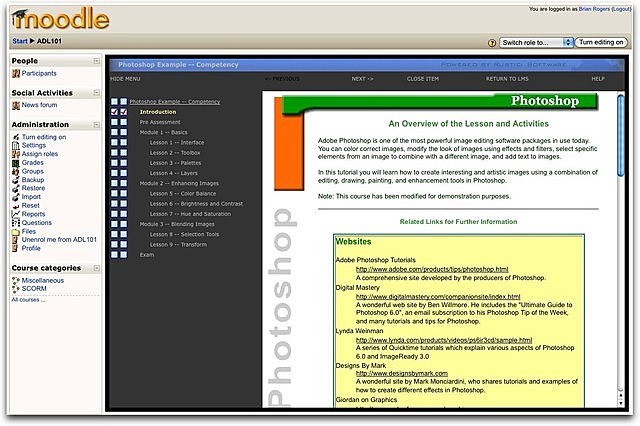Toggle first checkbox beside Module 2 -- Enhancing Images
This screenshot has width=640, height=426.
point(114,183)
